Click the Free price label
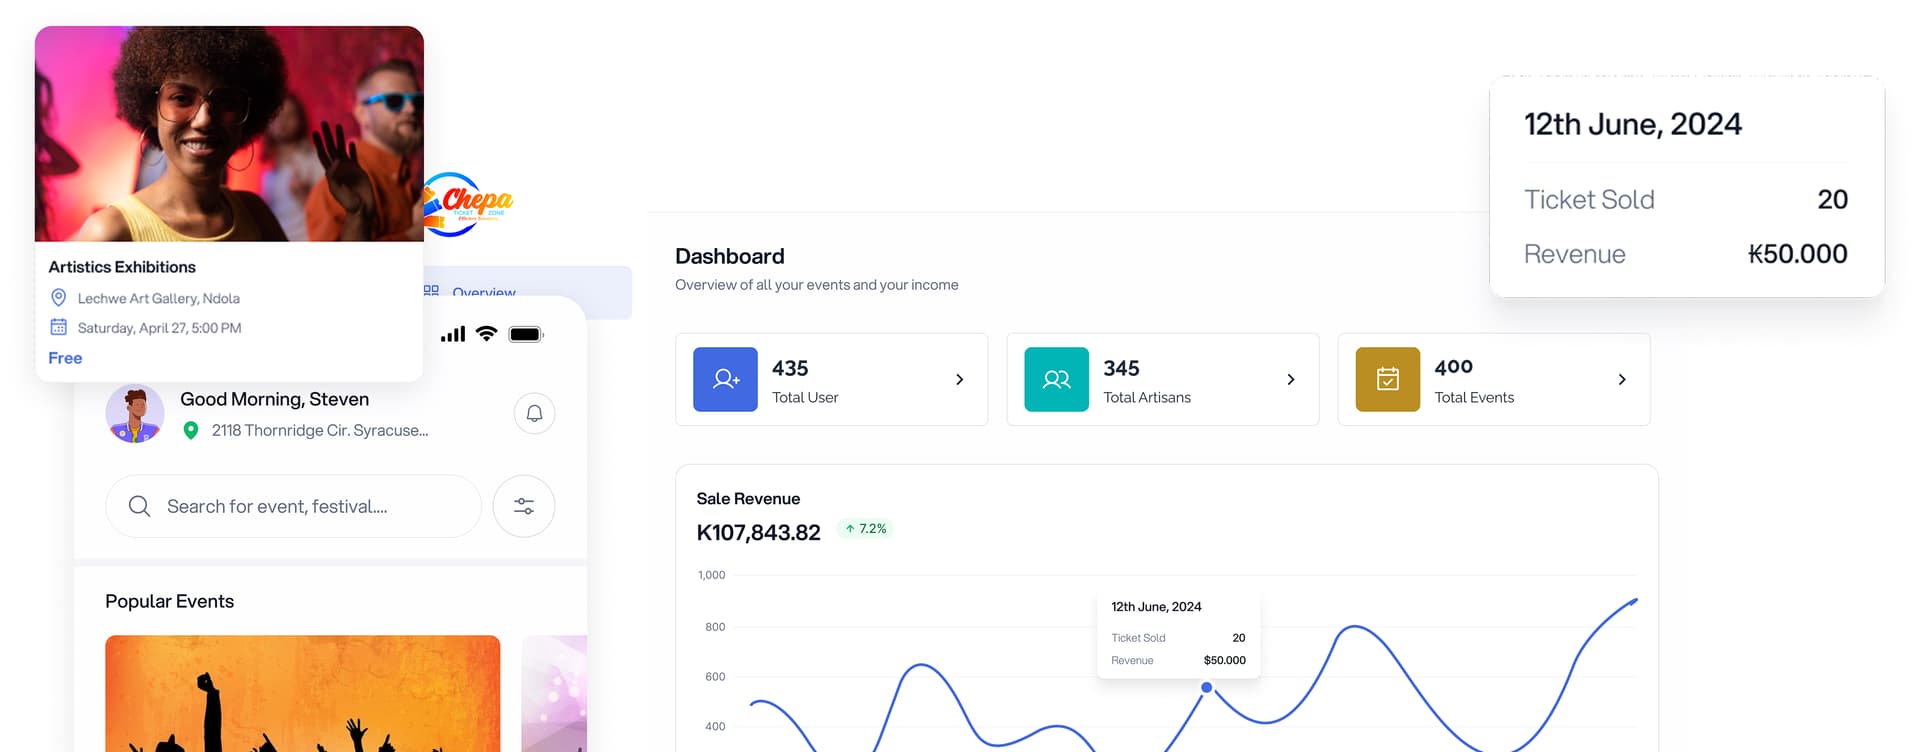The height and width of the screenshot is (752, 1920). click(65, 358)
